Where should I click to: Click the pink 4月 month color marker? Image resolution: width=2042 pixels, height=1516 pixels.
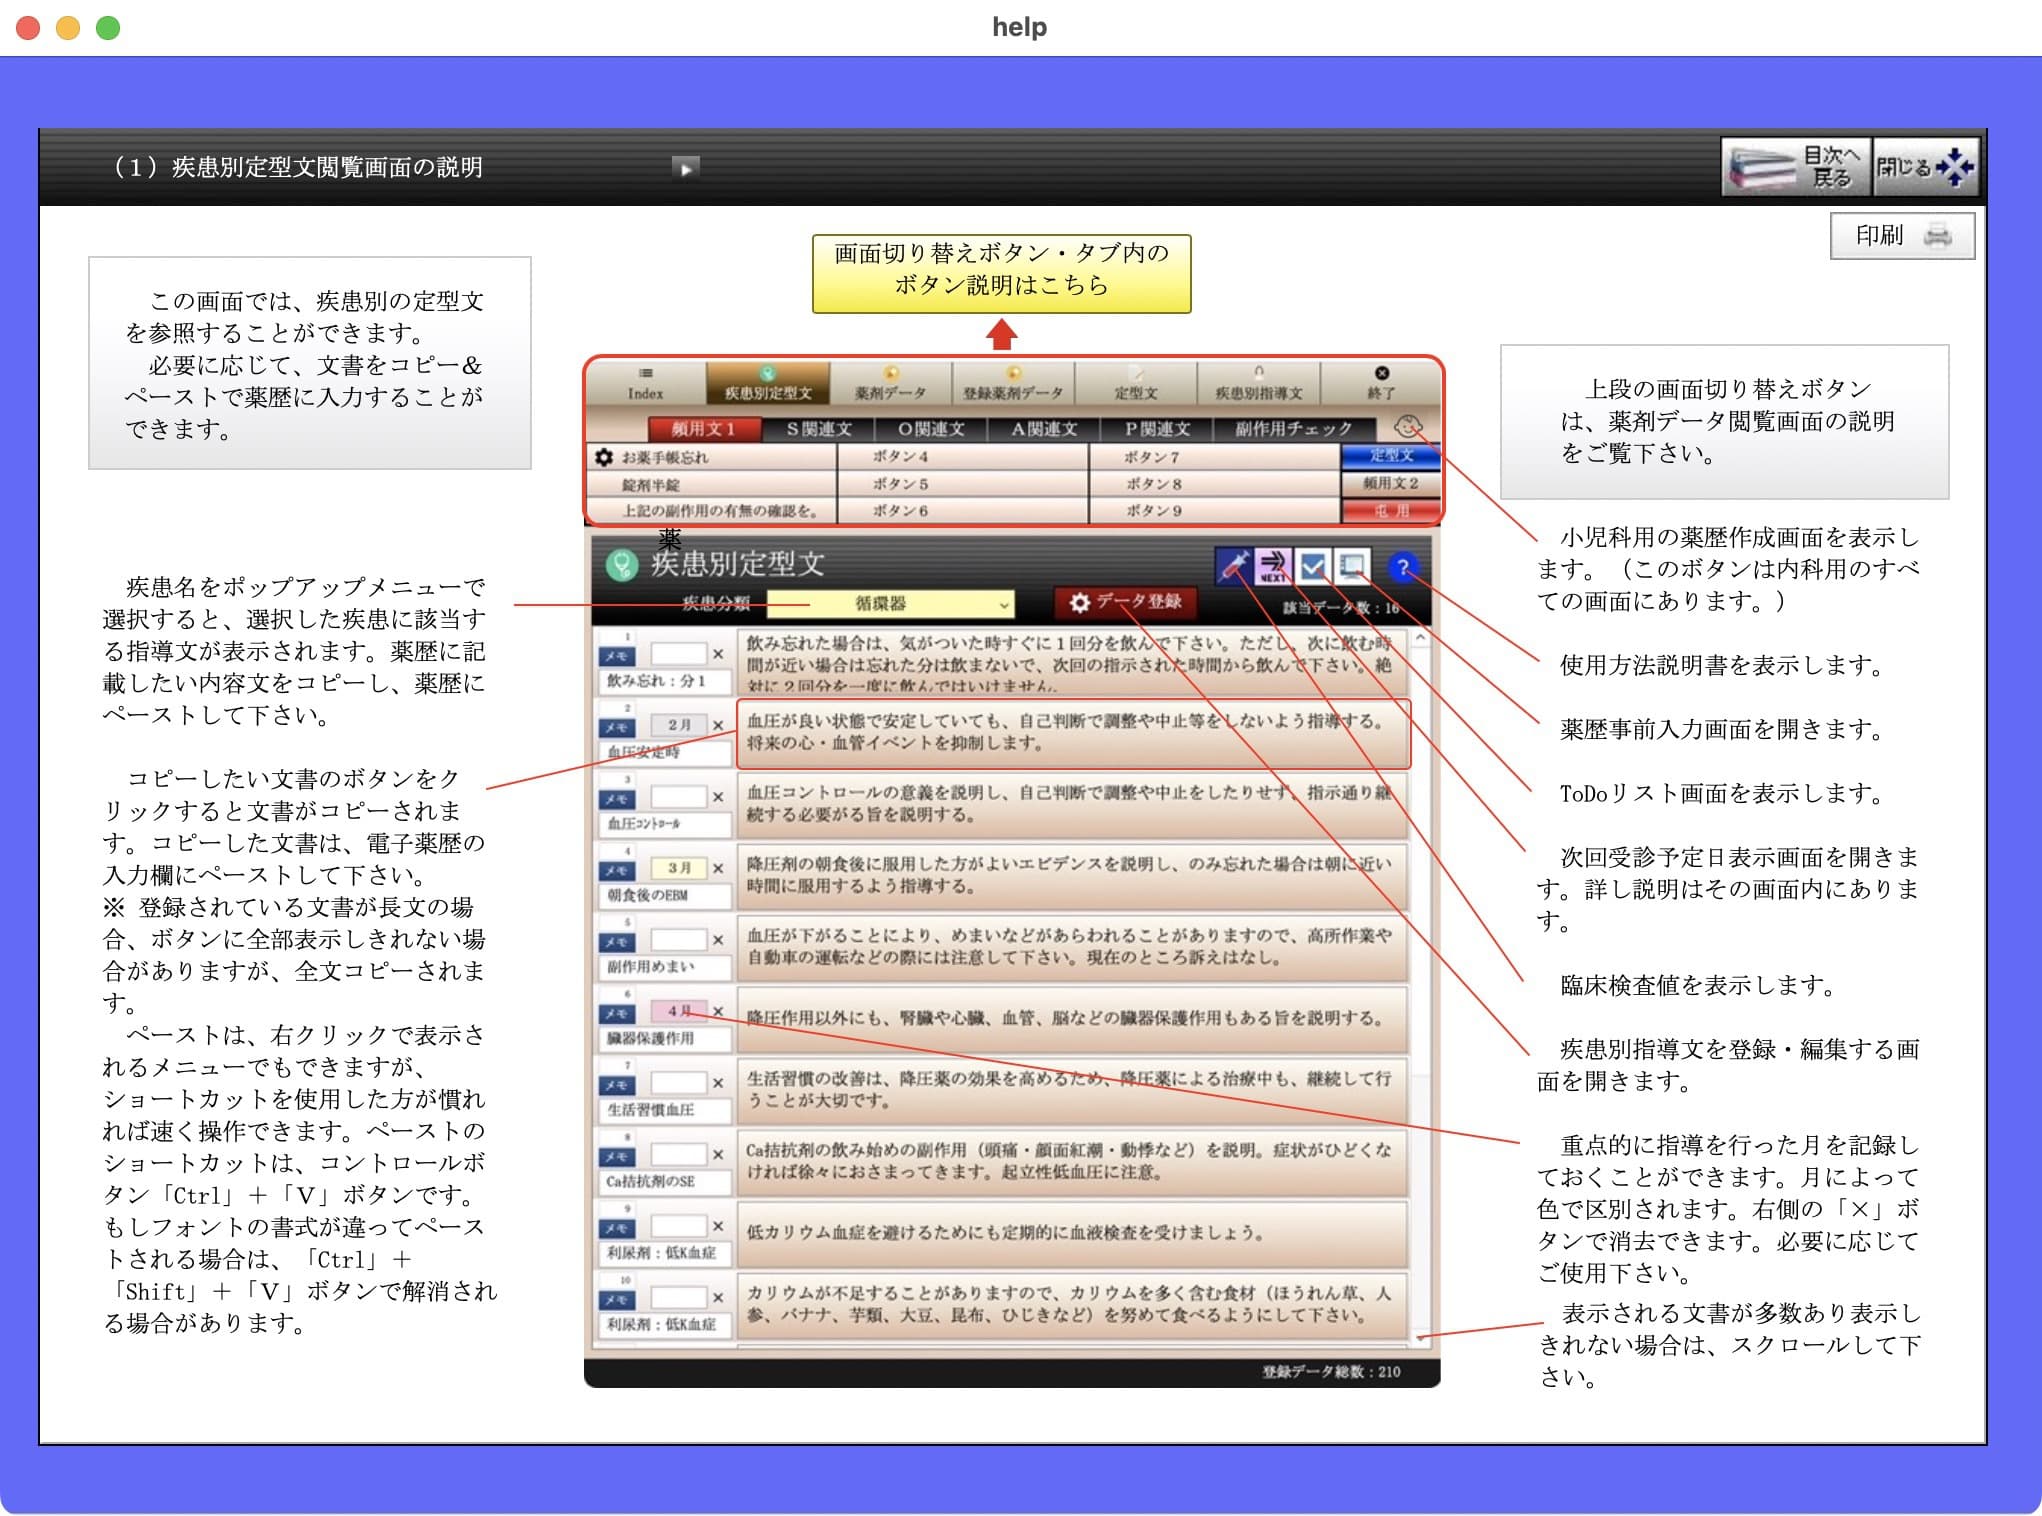point(678,1012)
